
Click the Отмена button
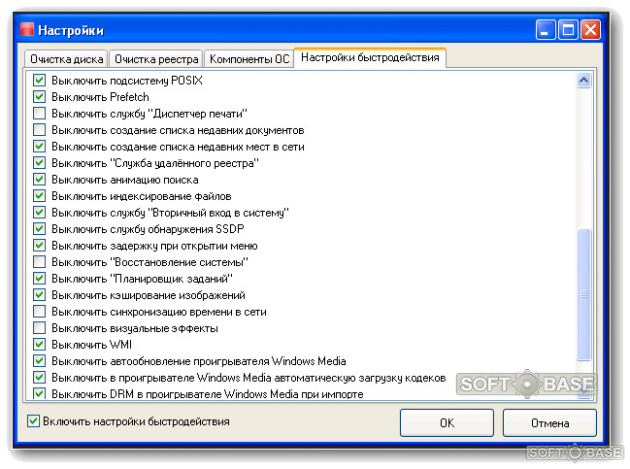tap(549, 423)
